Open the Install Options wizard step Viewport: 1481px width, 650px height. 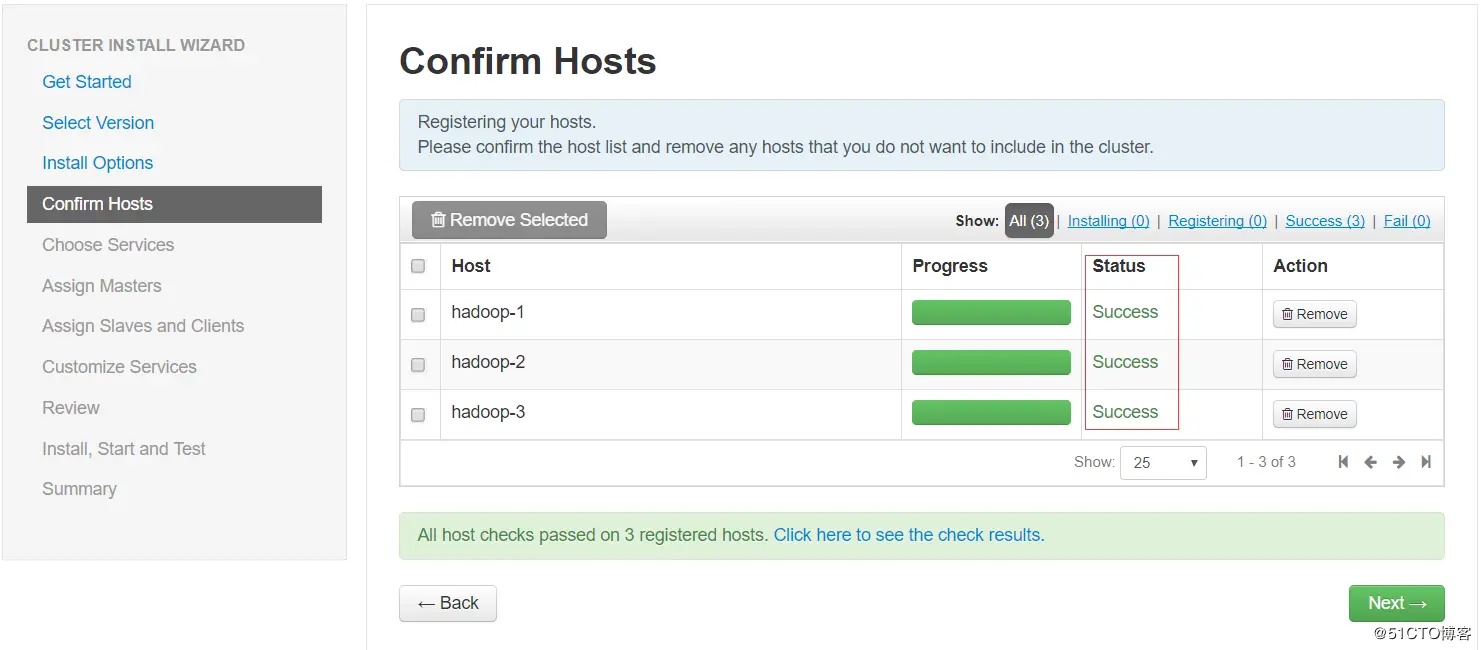(x=97, y=163)
